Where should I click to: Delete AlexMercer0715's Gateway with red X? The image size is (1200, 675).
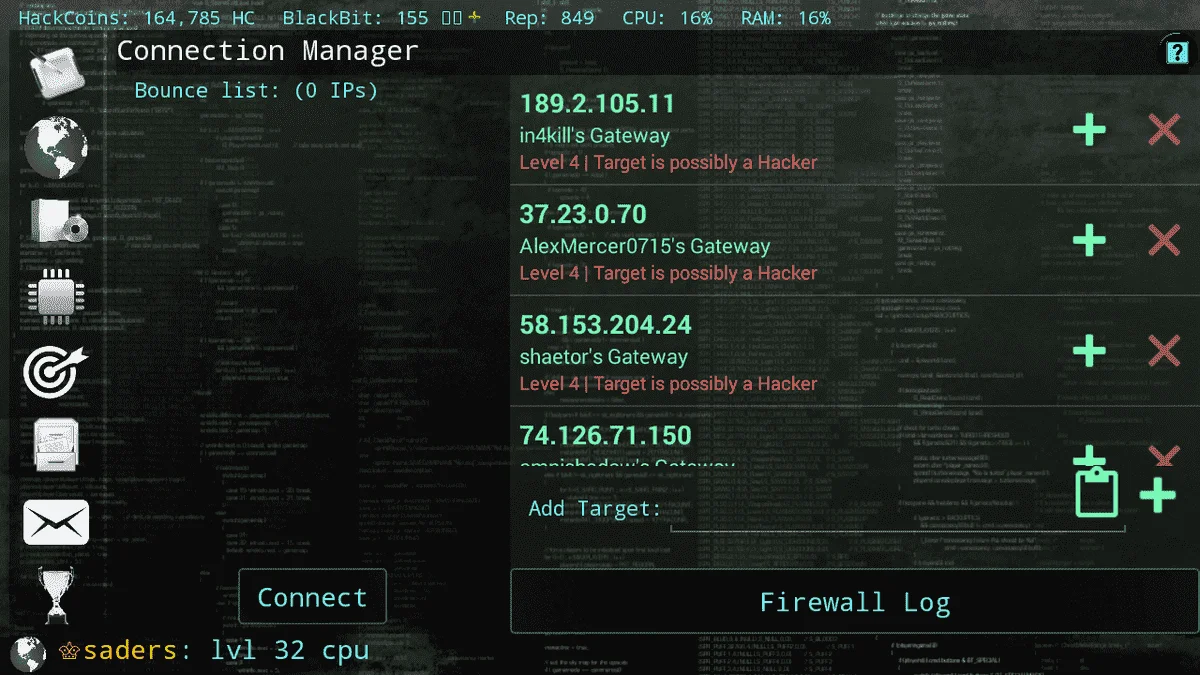(x=1164, y=240)
